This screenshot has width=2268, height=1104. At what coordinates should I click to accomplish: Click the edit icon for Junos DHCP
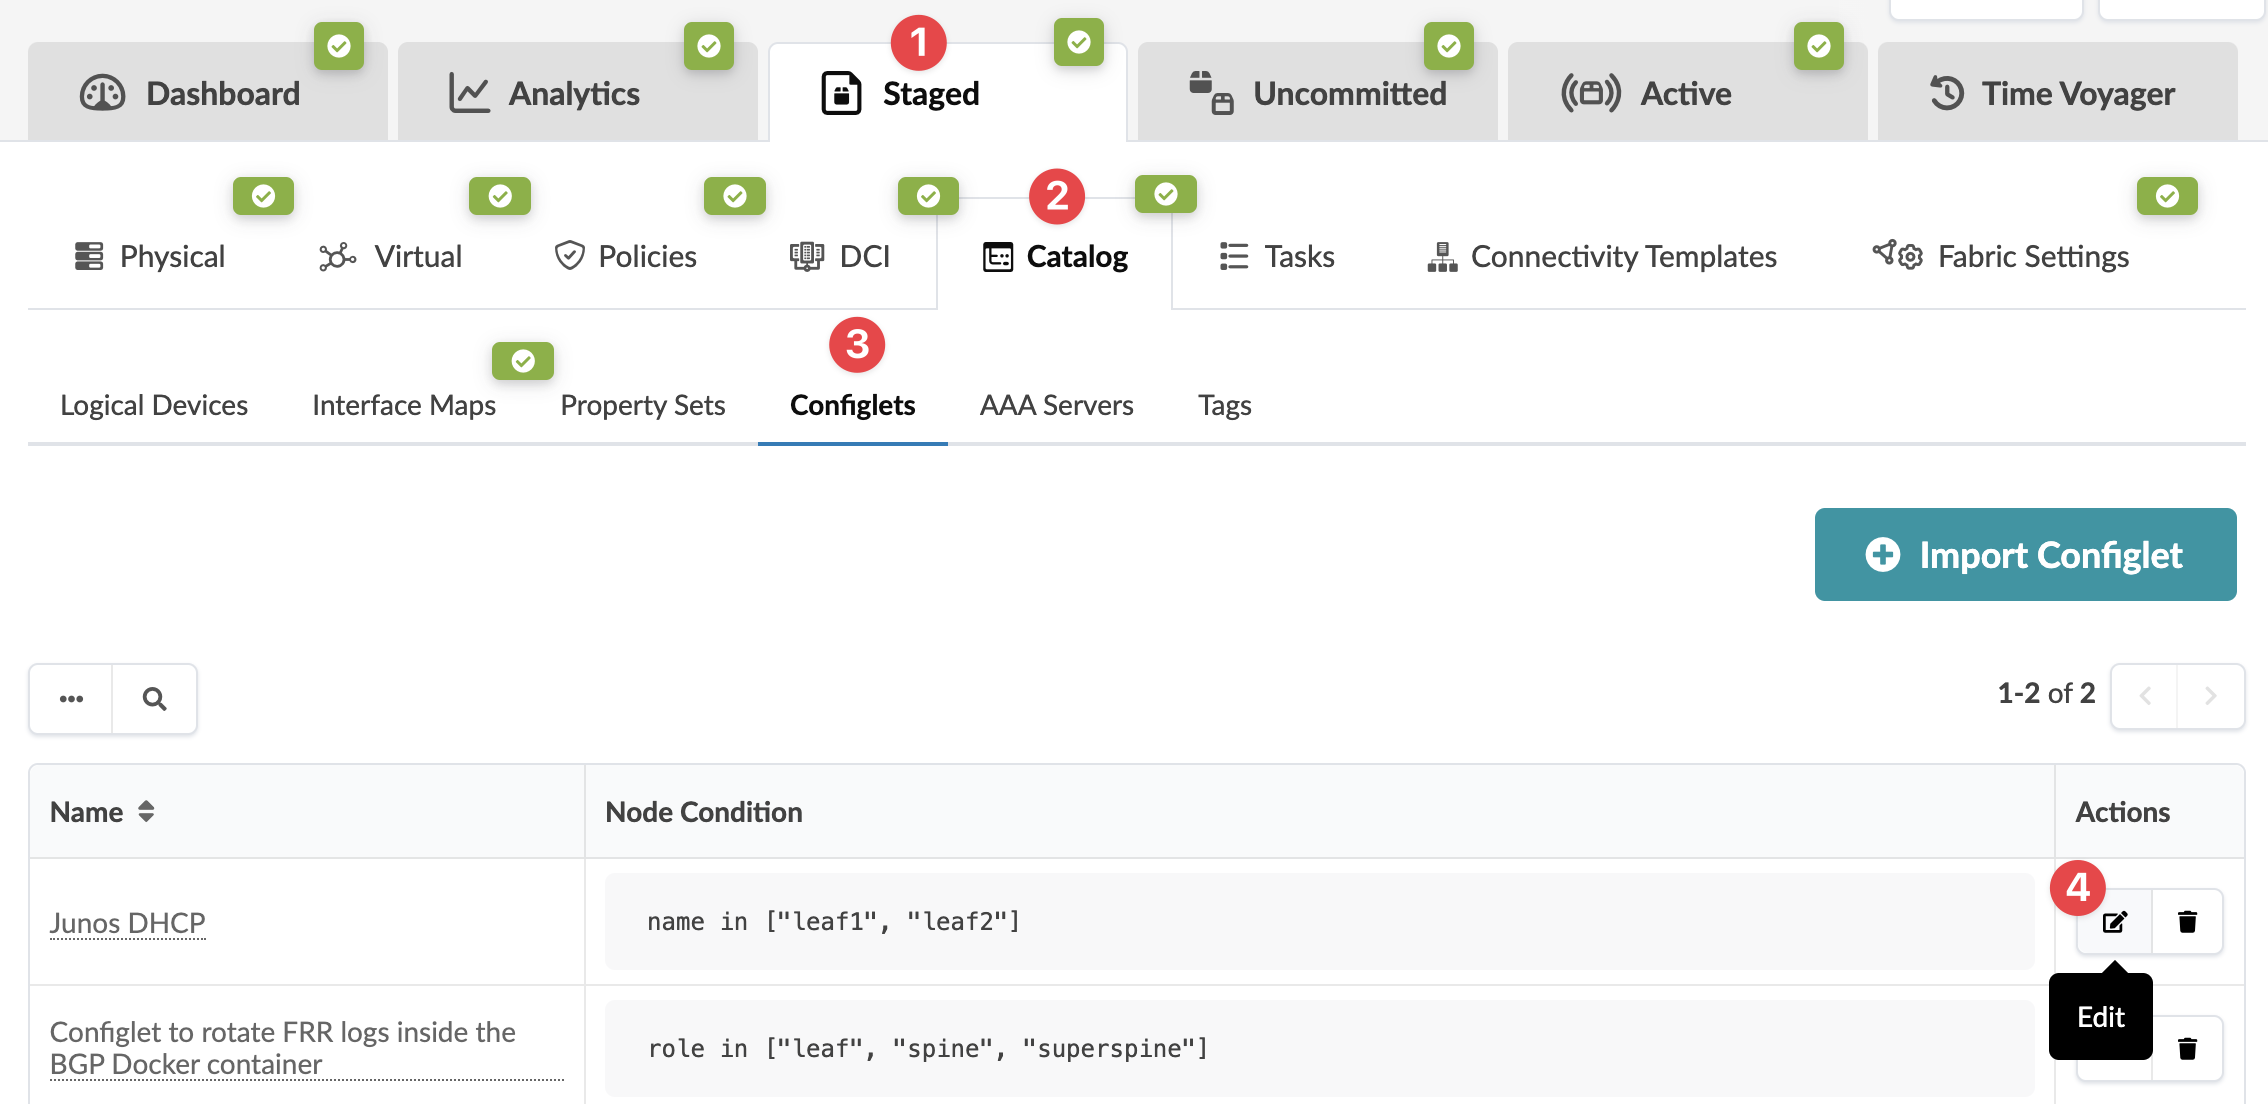click(2114, 921)
